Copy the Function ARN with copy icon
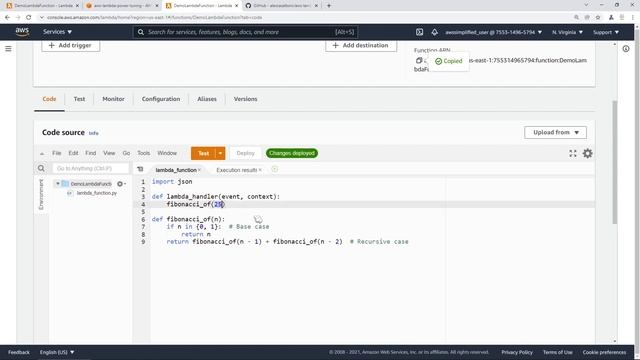The width and height of the screenshot is (640, 360). pos(419,60)
